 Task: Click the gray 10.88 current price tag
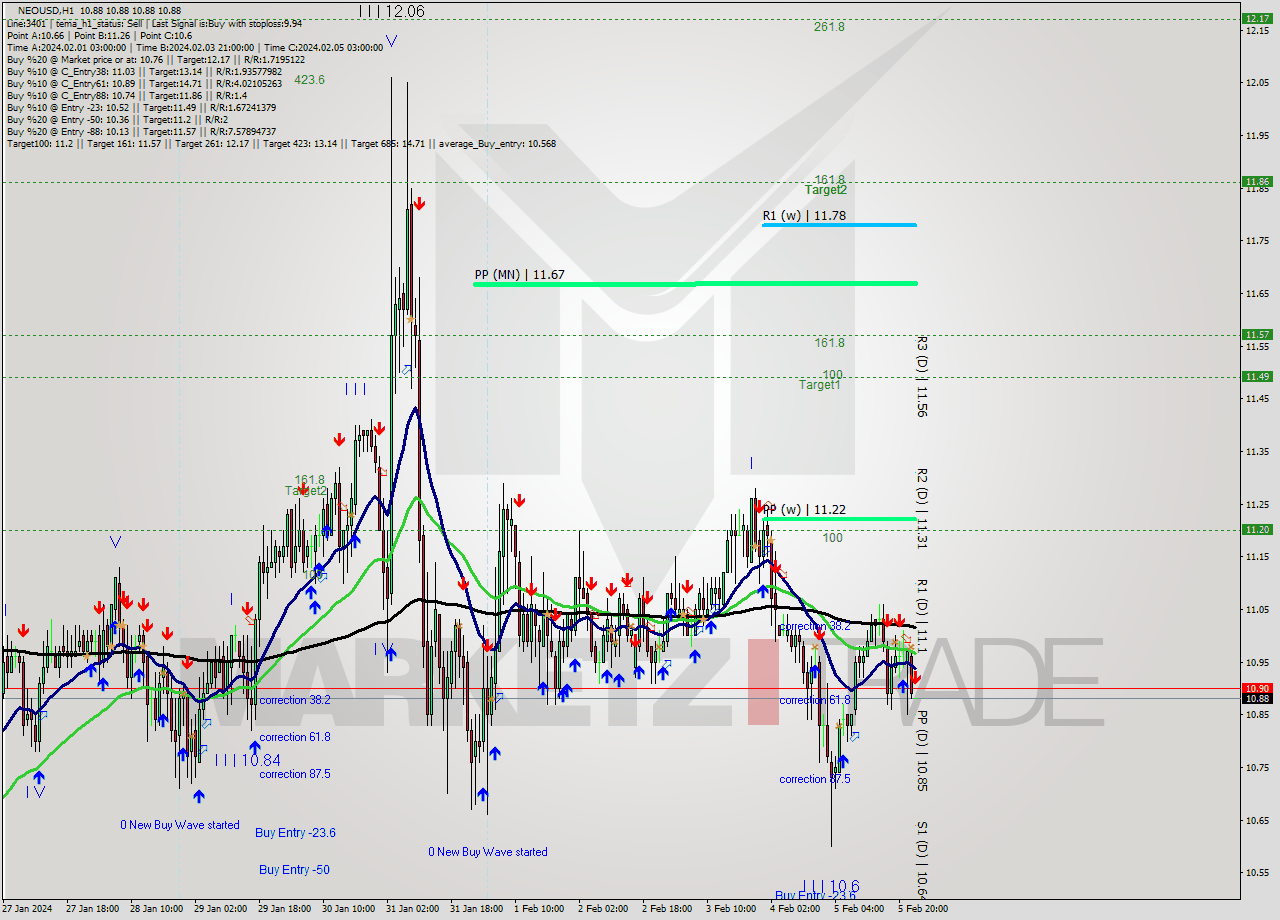click(1256, 698)
